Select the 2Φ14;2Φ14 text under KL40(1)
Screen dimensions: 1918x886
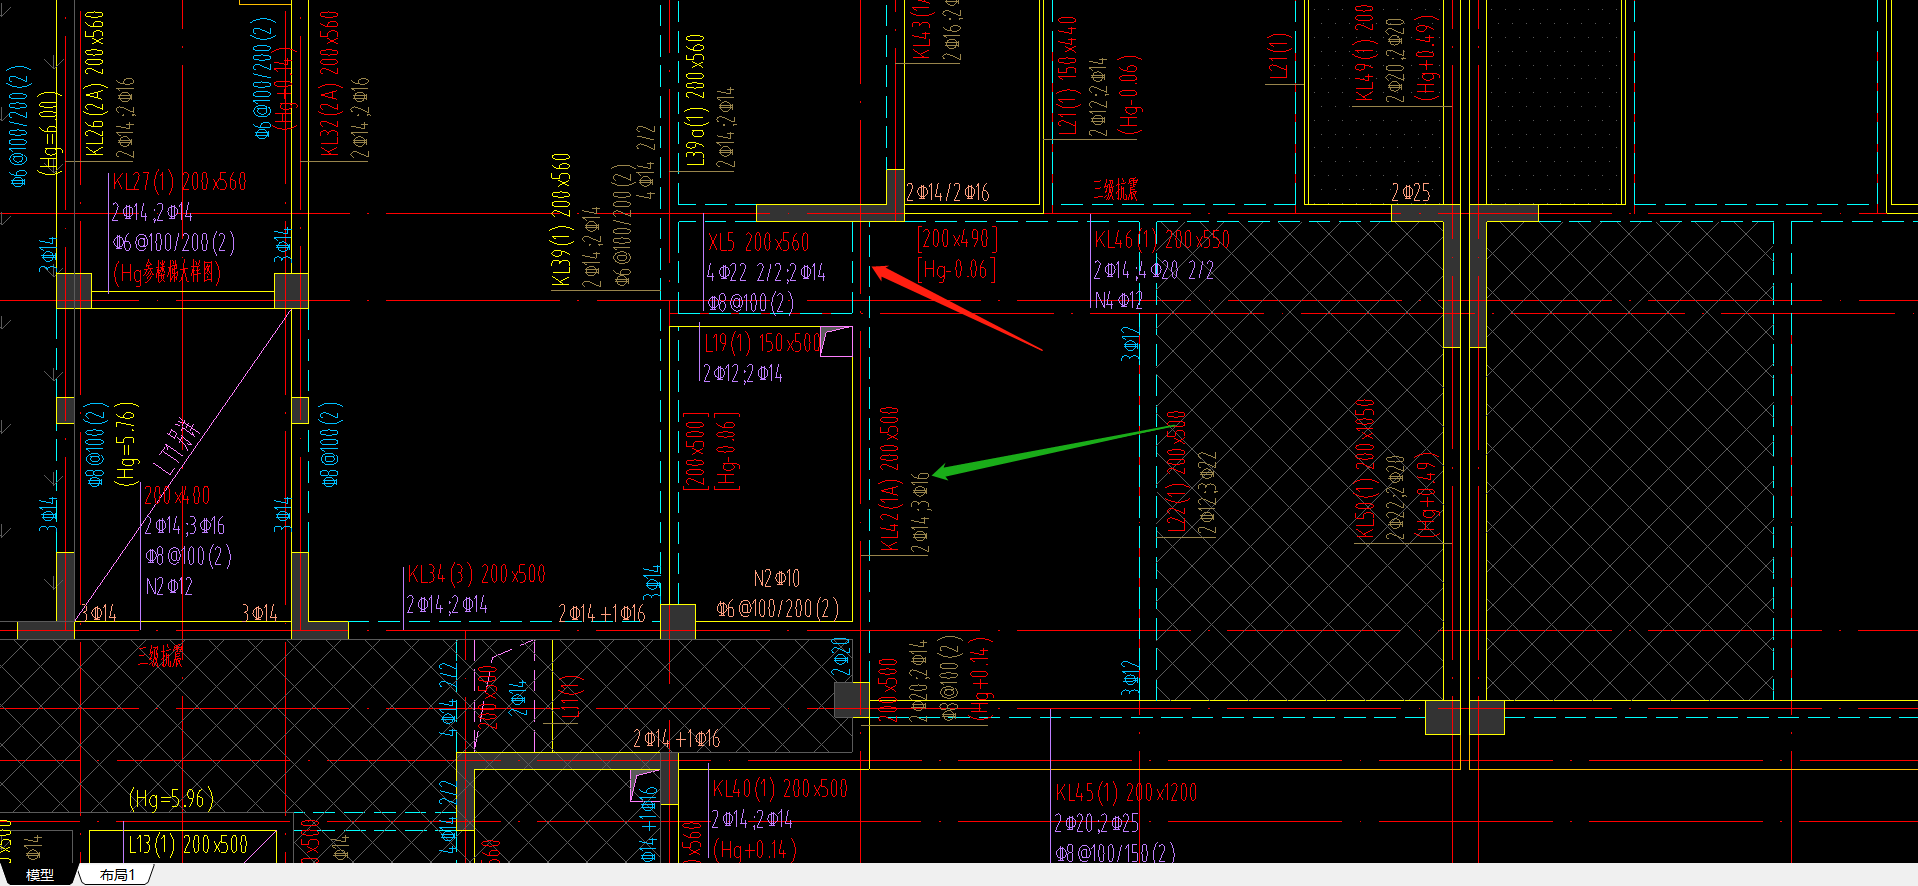751,819
